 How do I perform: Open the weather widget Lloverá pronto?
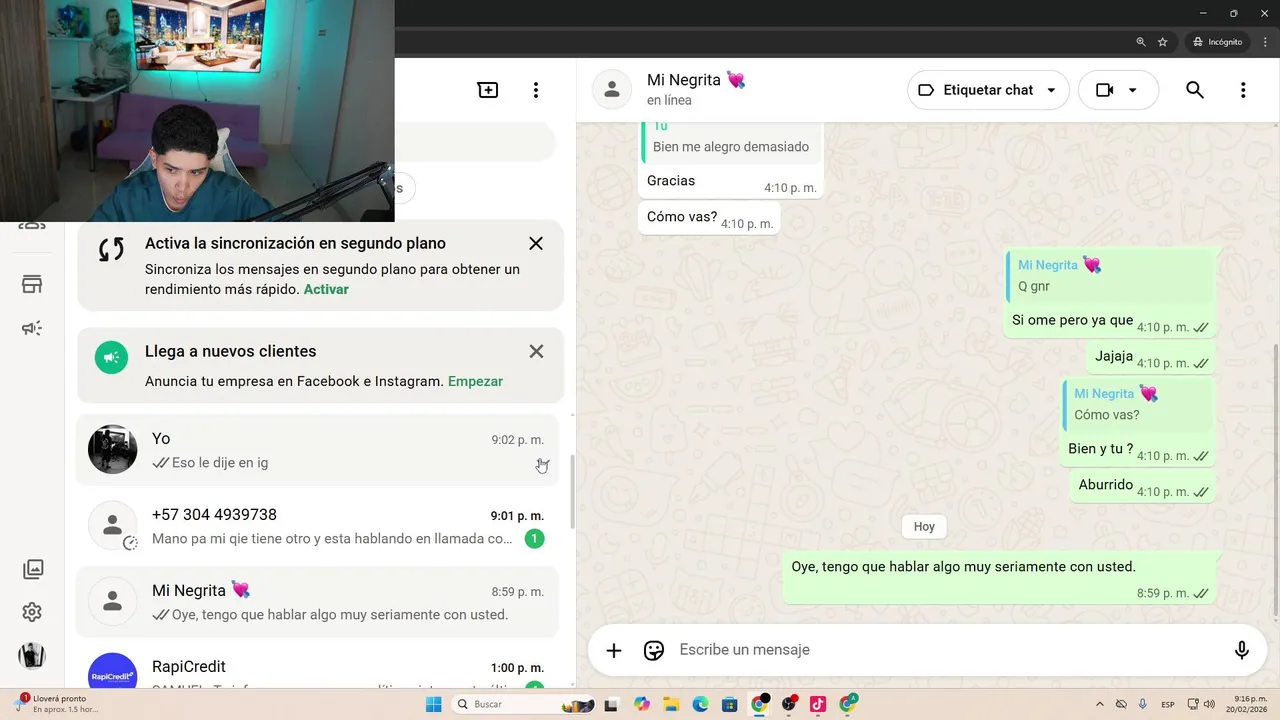click(58, 704)
